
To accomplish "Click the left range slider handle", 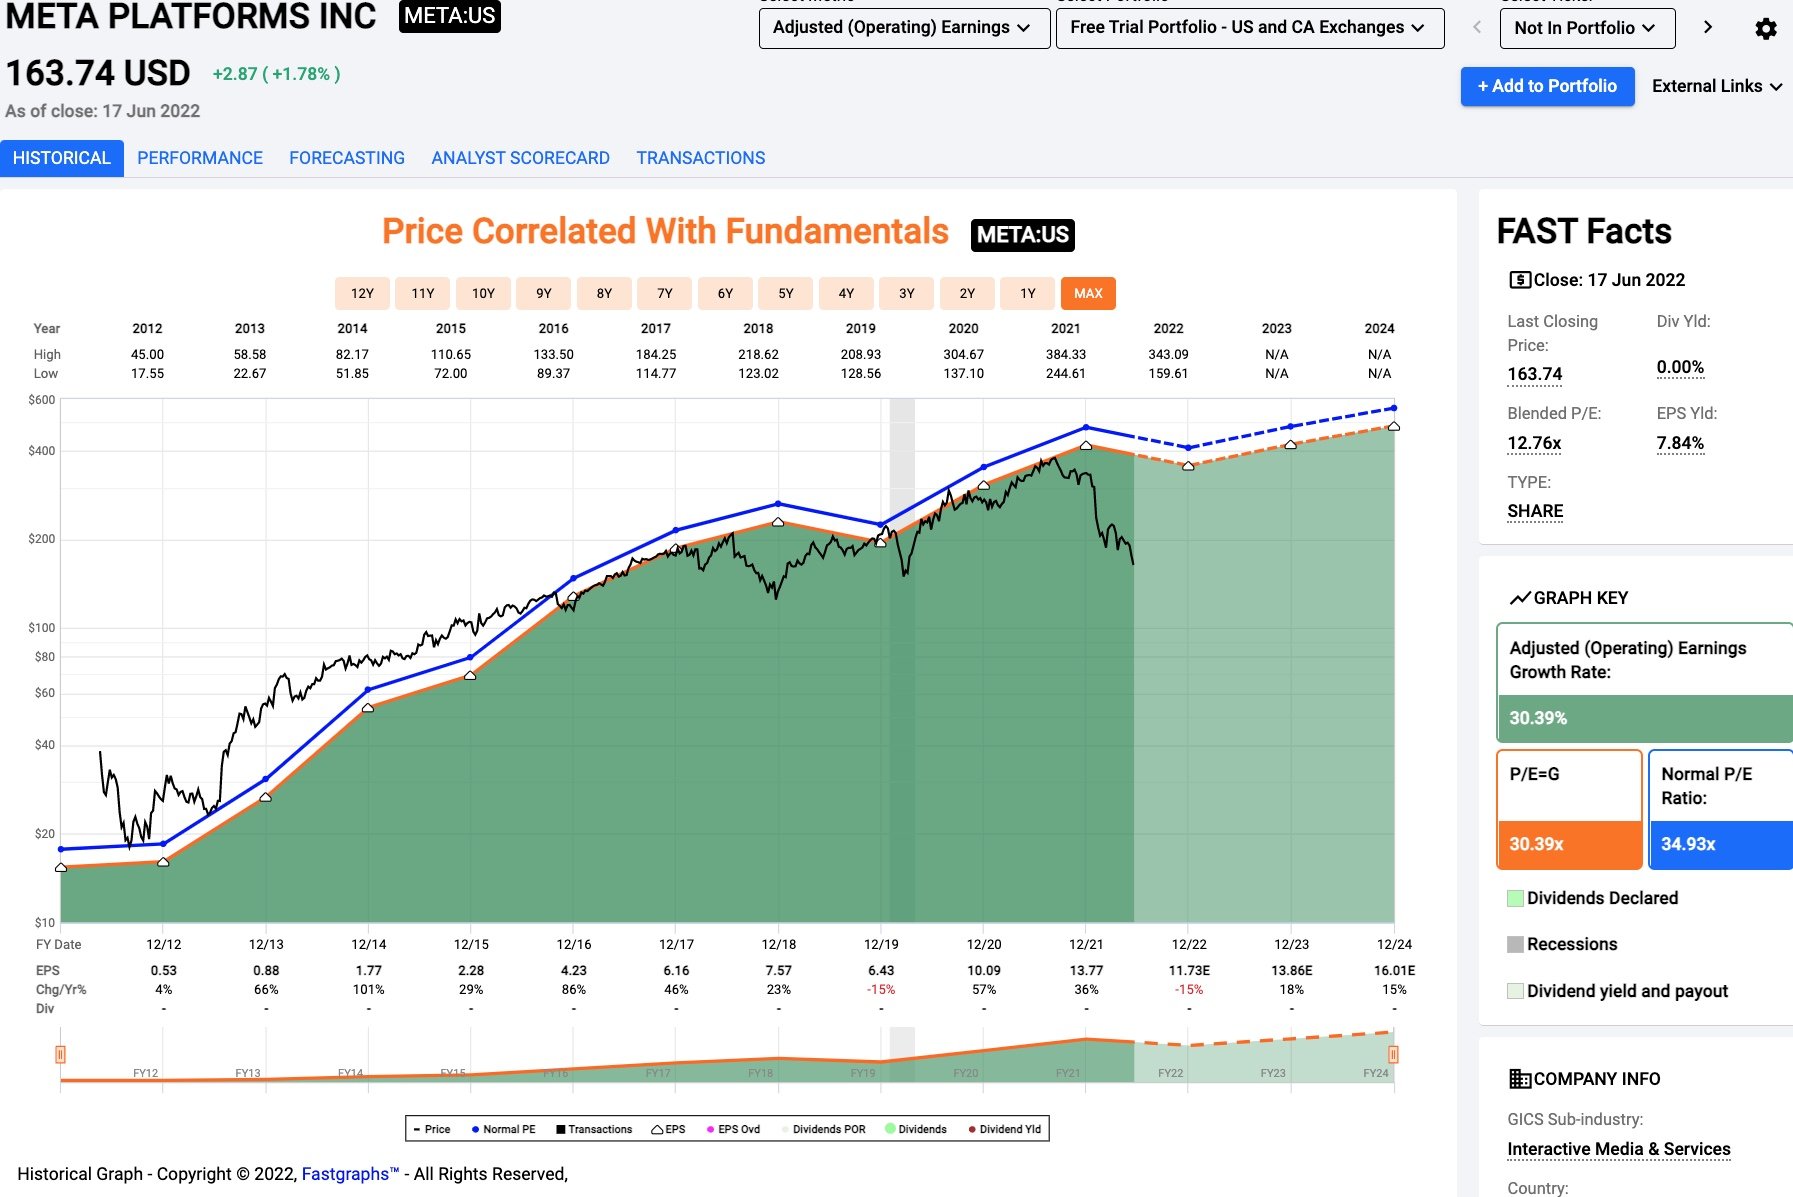I will 61,1054.
